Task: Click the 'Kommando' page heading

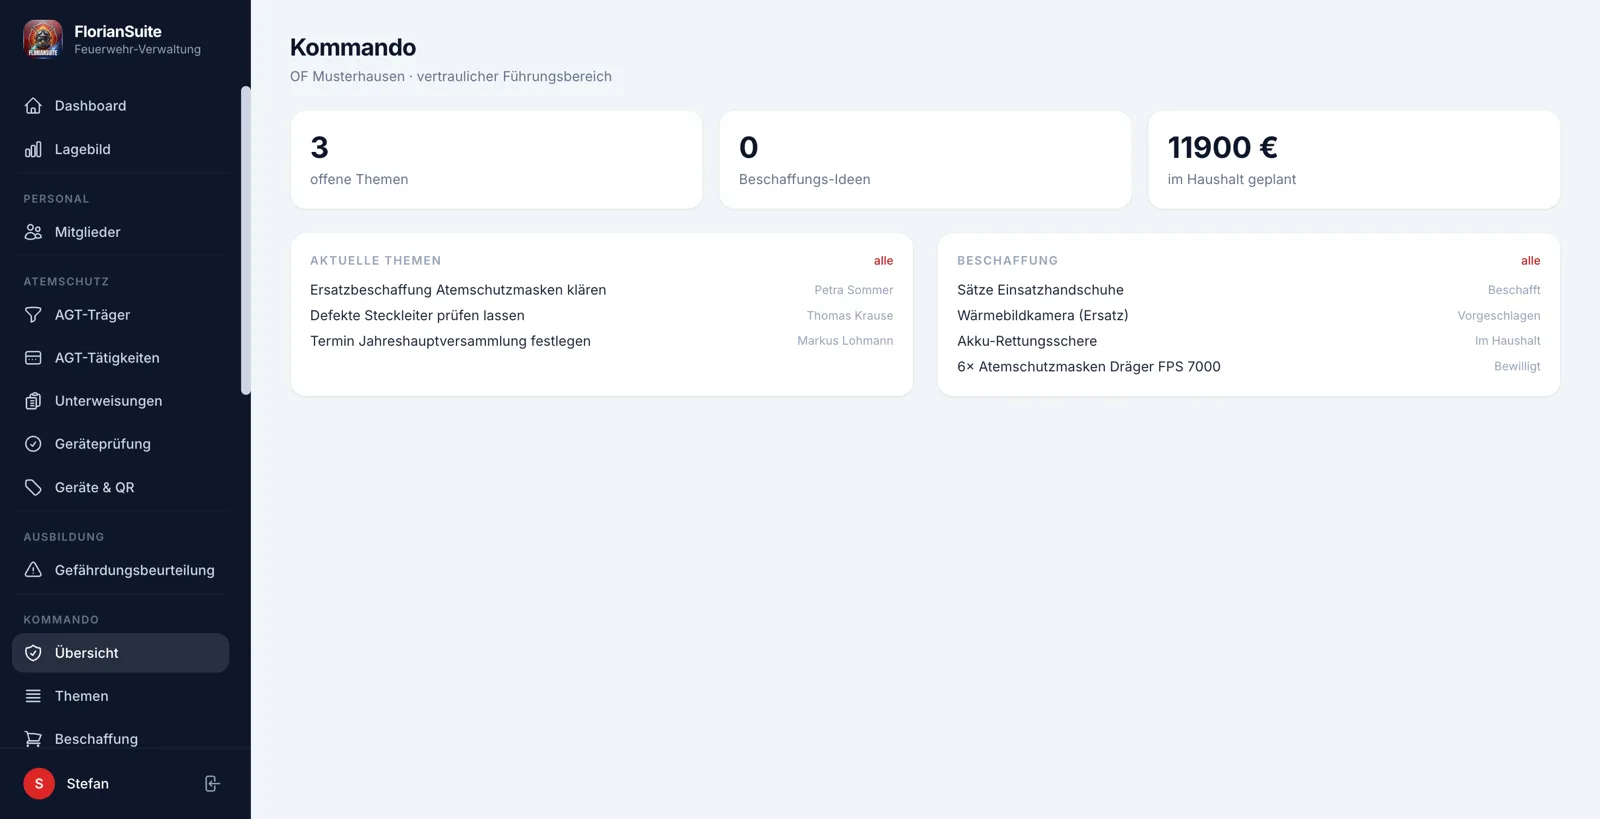Action: click(x=353, y=47)
